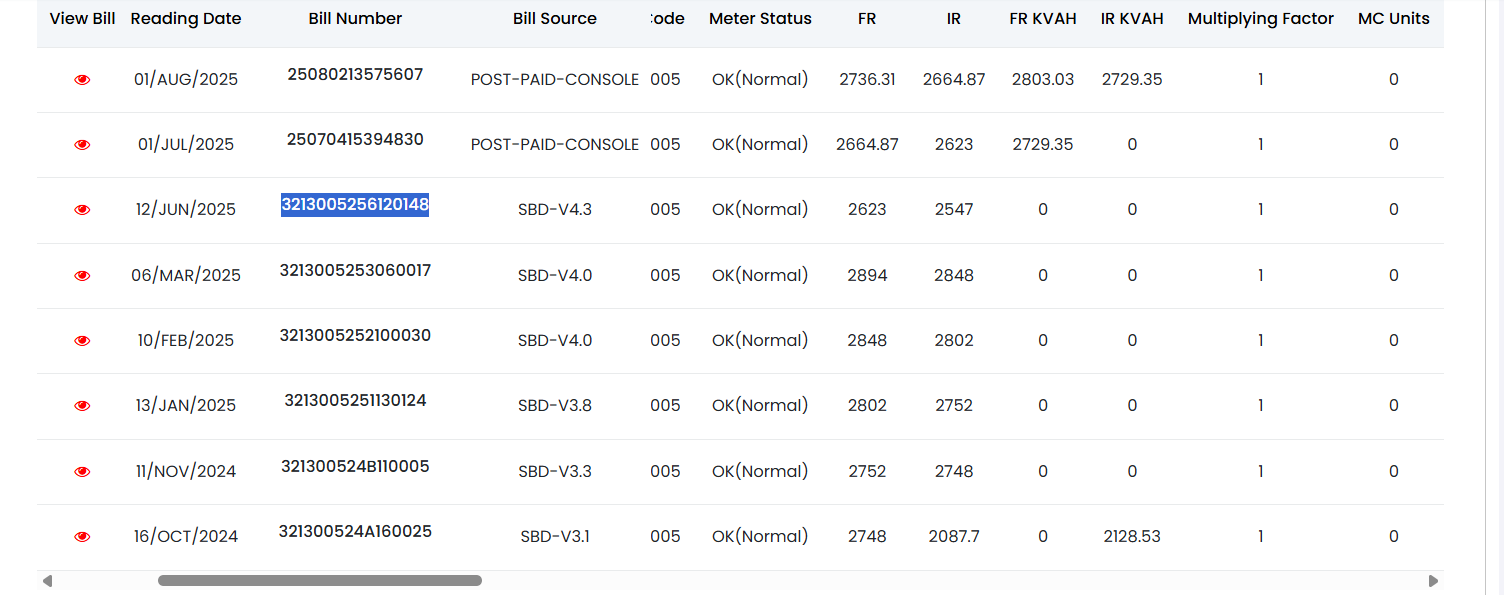This screenshot has width=1504, height=595.
Task: View the 06/MAR/2025 bill eye icon
Action: click(x=82, y=276)
